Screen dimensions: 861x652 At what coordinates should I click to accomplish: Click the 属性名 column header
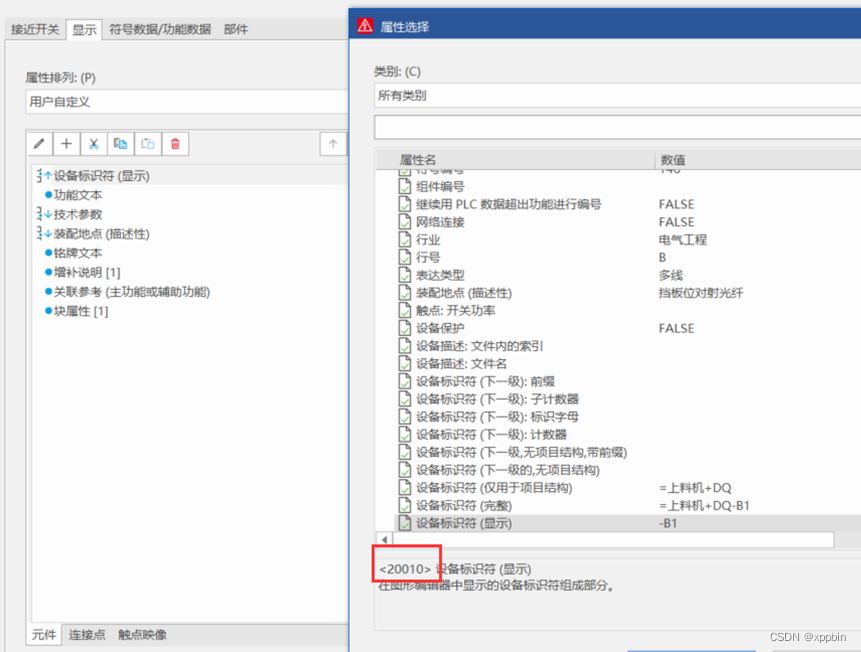pyautogui.click(x=418, y=160)
